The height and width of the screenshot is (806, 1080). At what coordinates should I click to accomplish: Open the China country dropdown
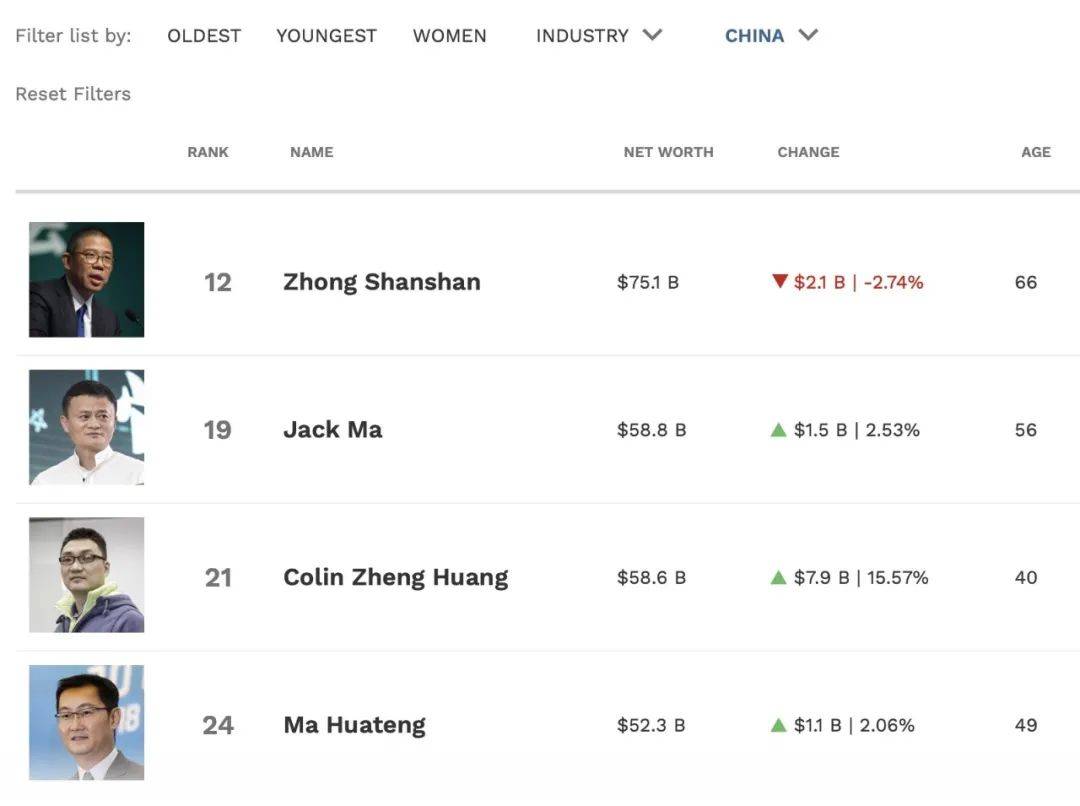pyautogui.click(x=771, y=36)
